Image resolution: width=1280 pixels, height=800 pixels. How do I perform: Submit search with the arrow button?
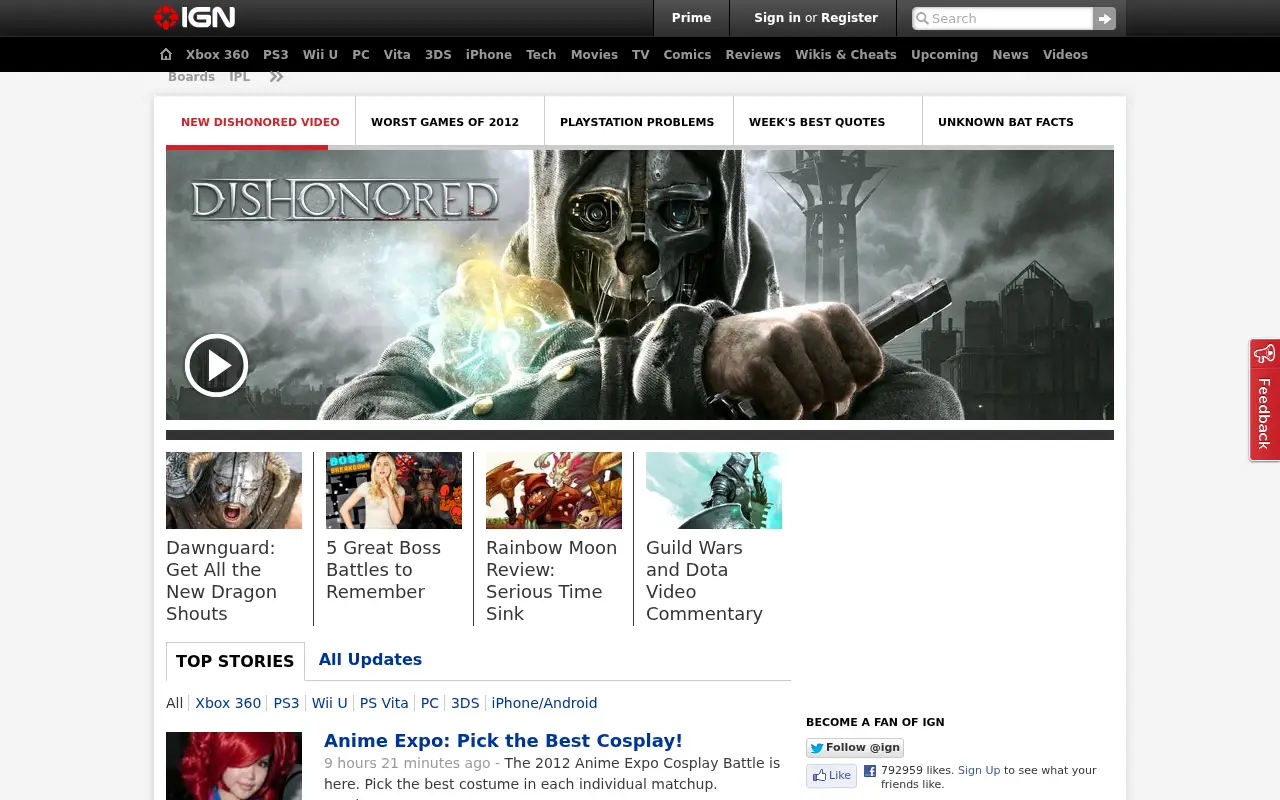[1104, 18]
